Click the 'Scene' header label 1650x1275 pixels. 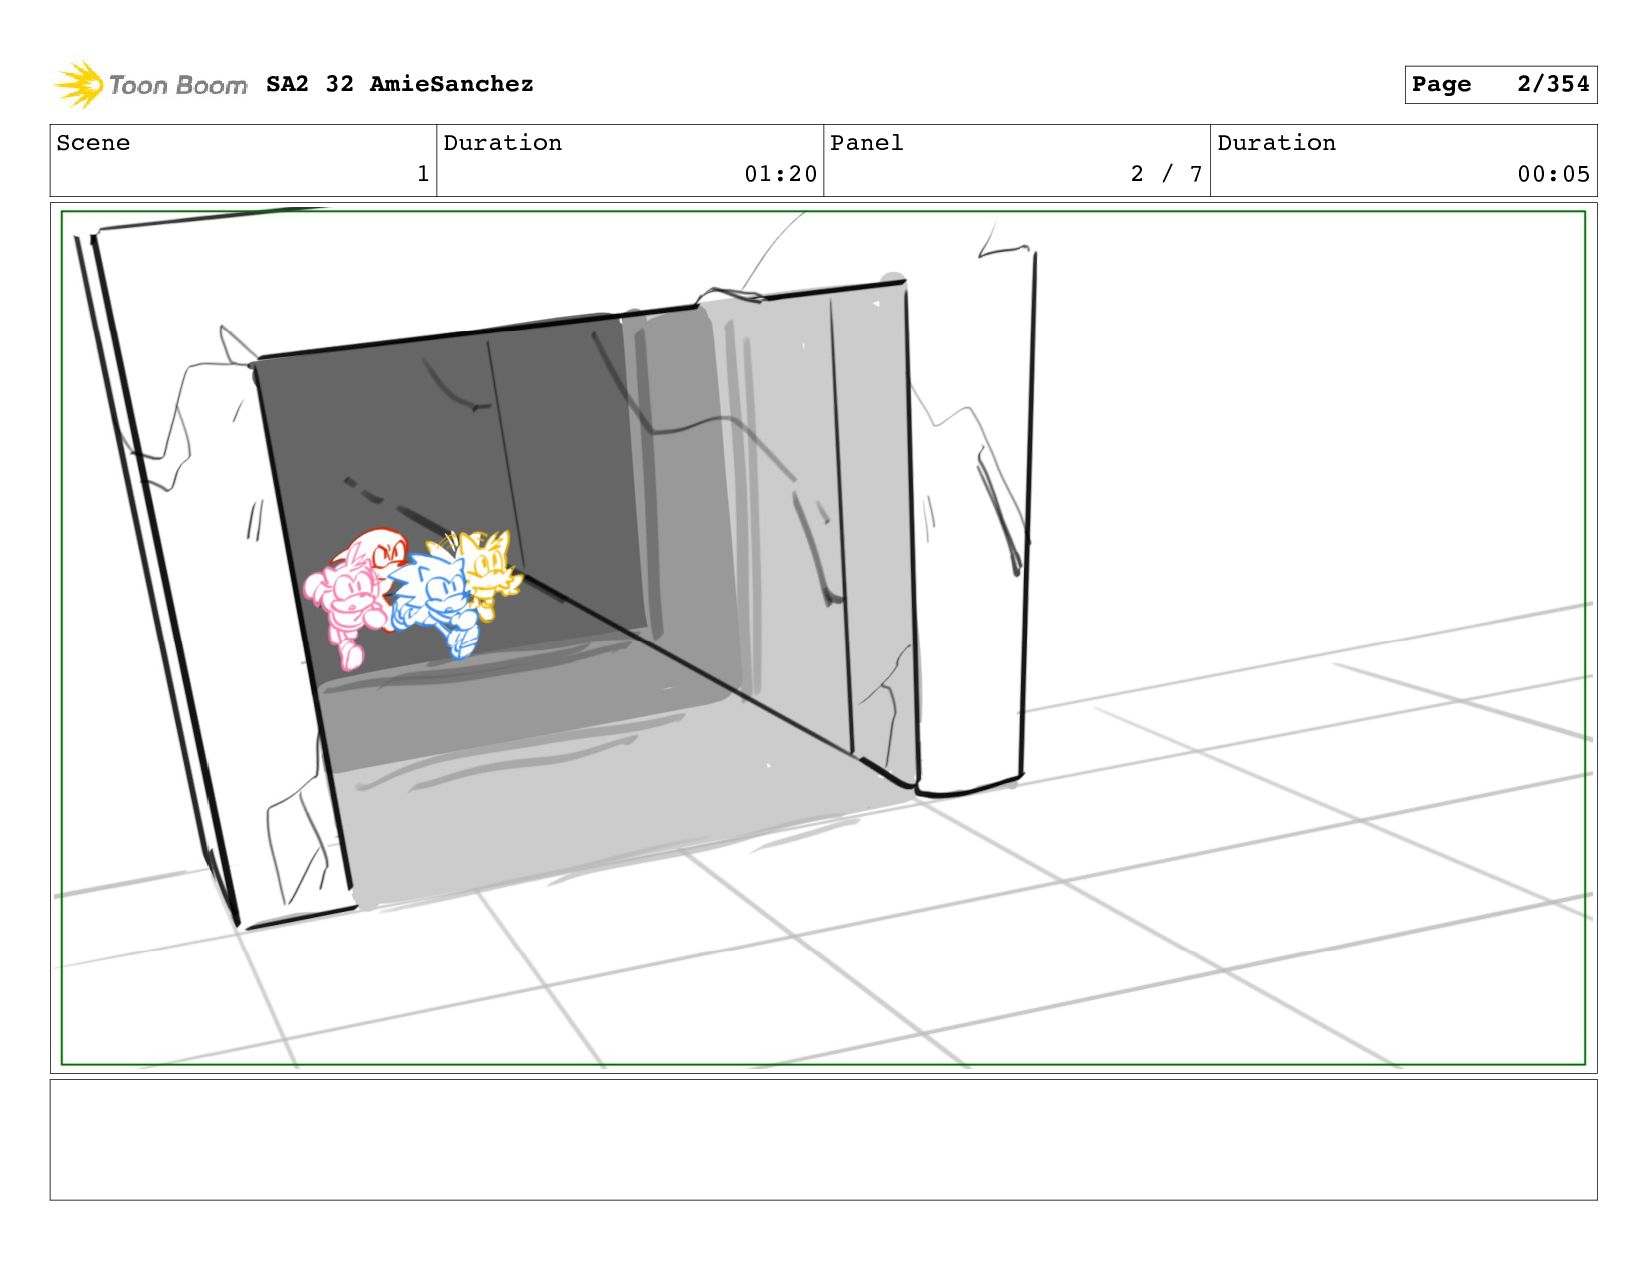point(93,143)
